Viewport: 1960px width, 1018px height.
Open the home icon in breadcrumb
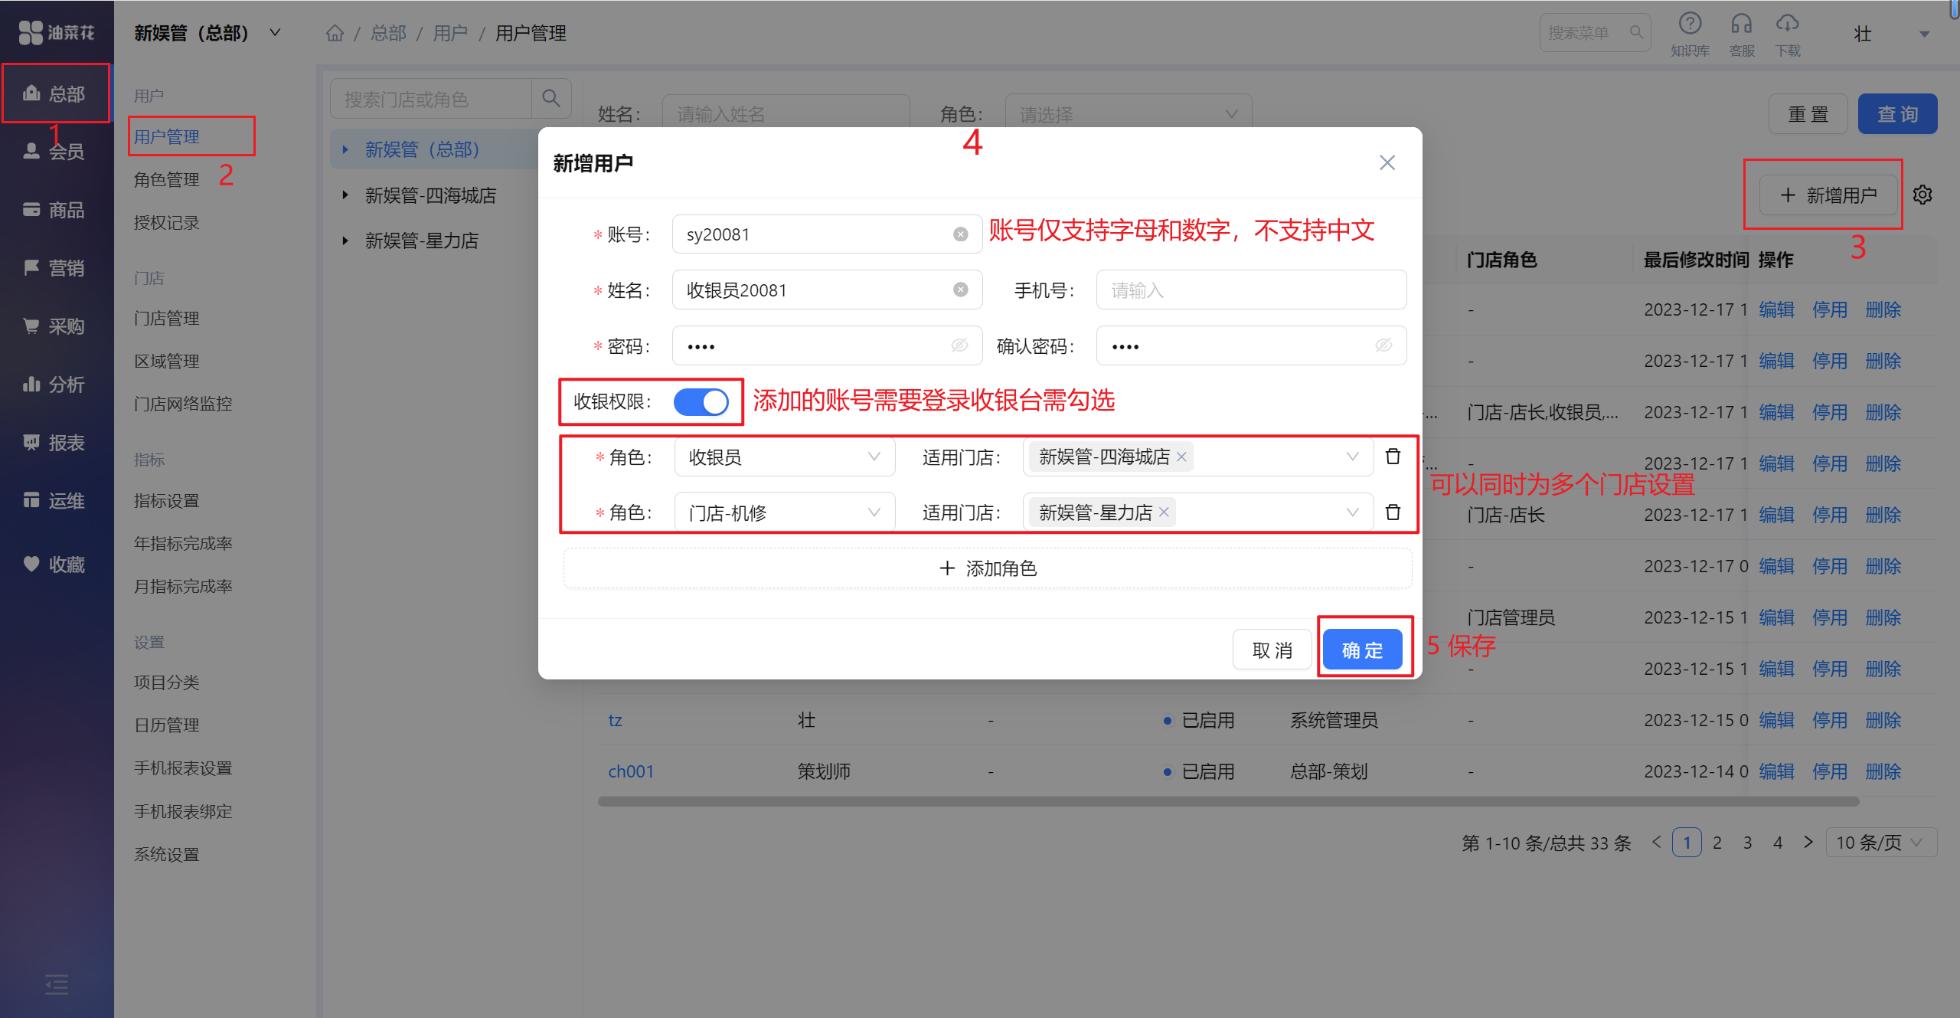point(335,33)
